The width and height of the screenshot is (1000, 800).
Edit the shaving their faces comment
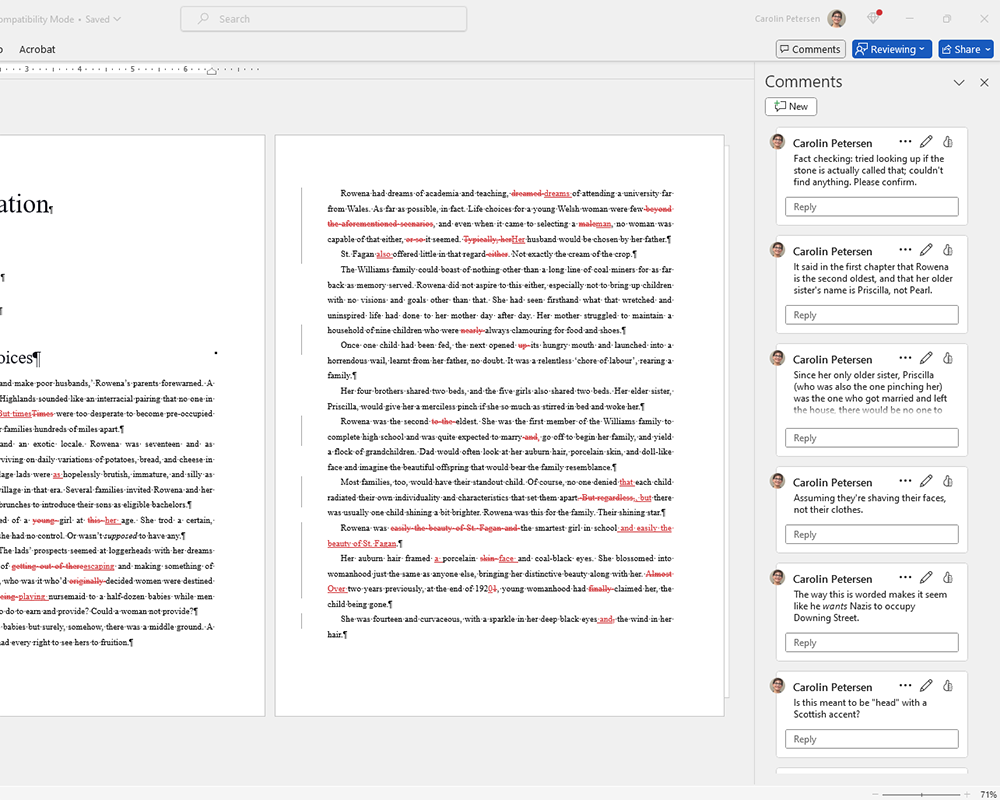(x=926, y=482)
